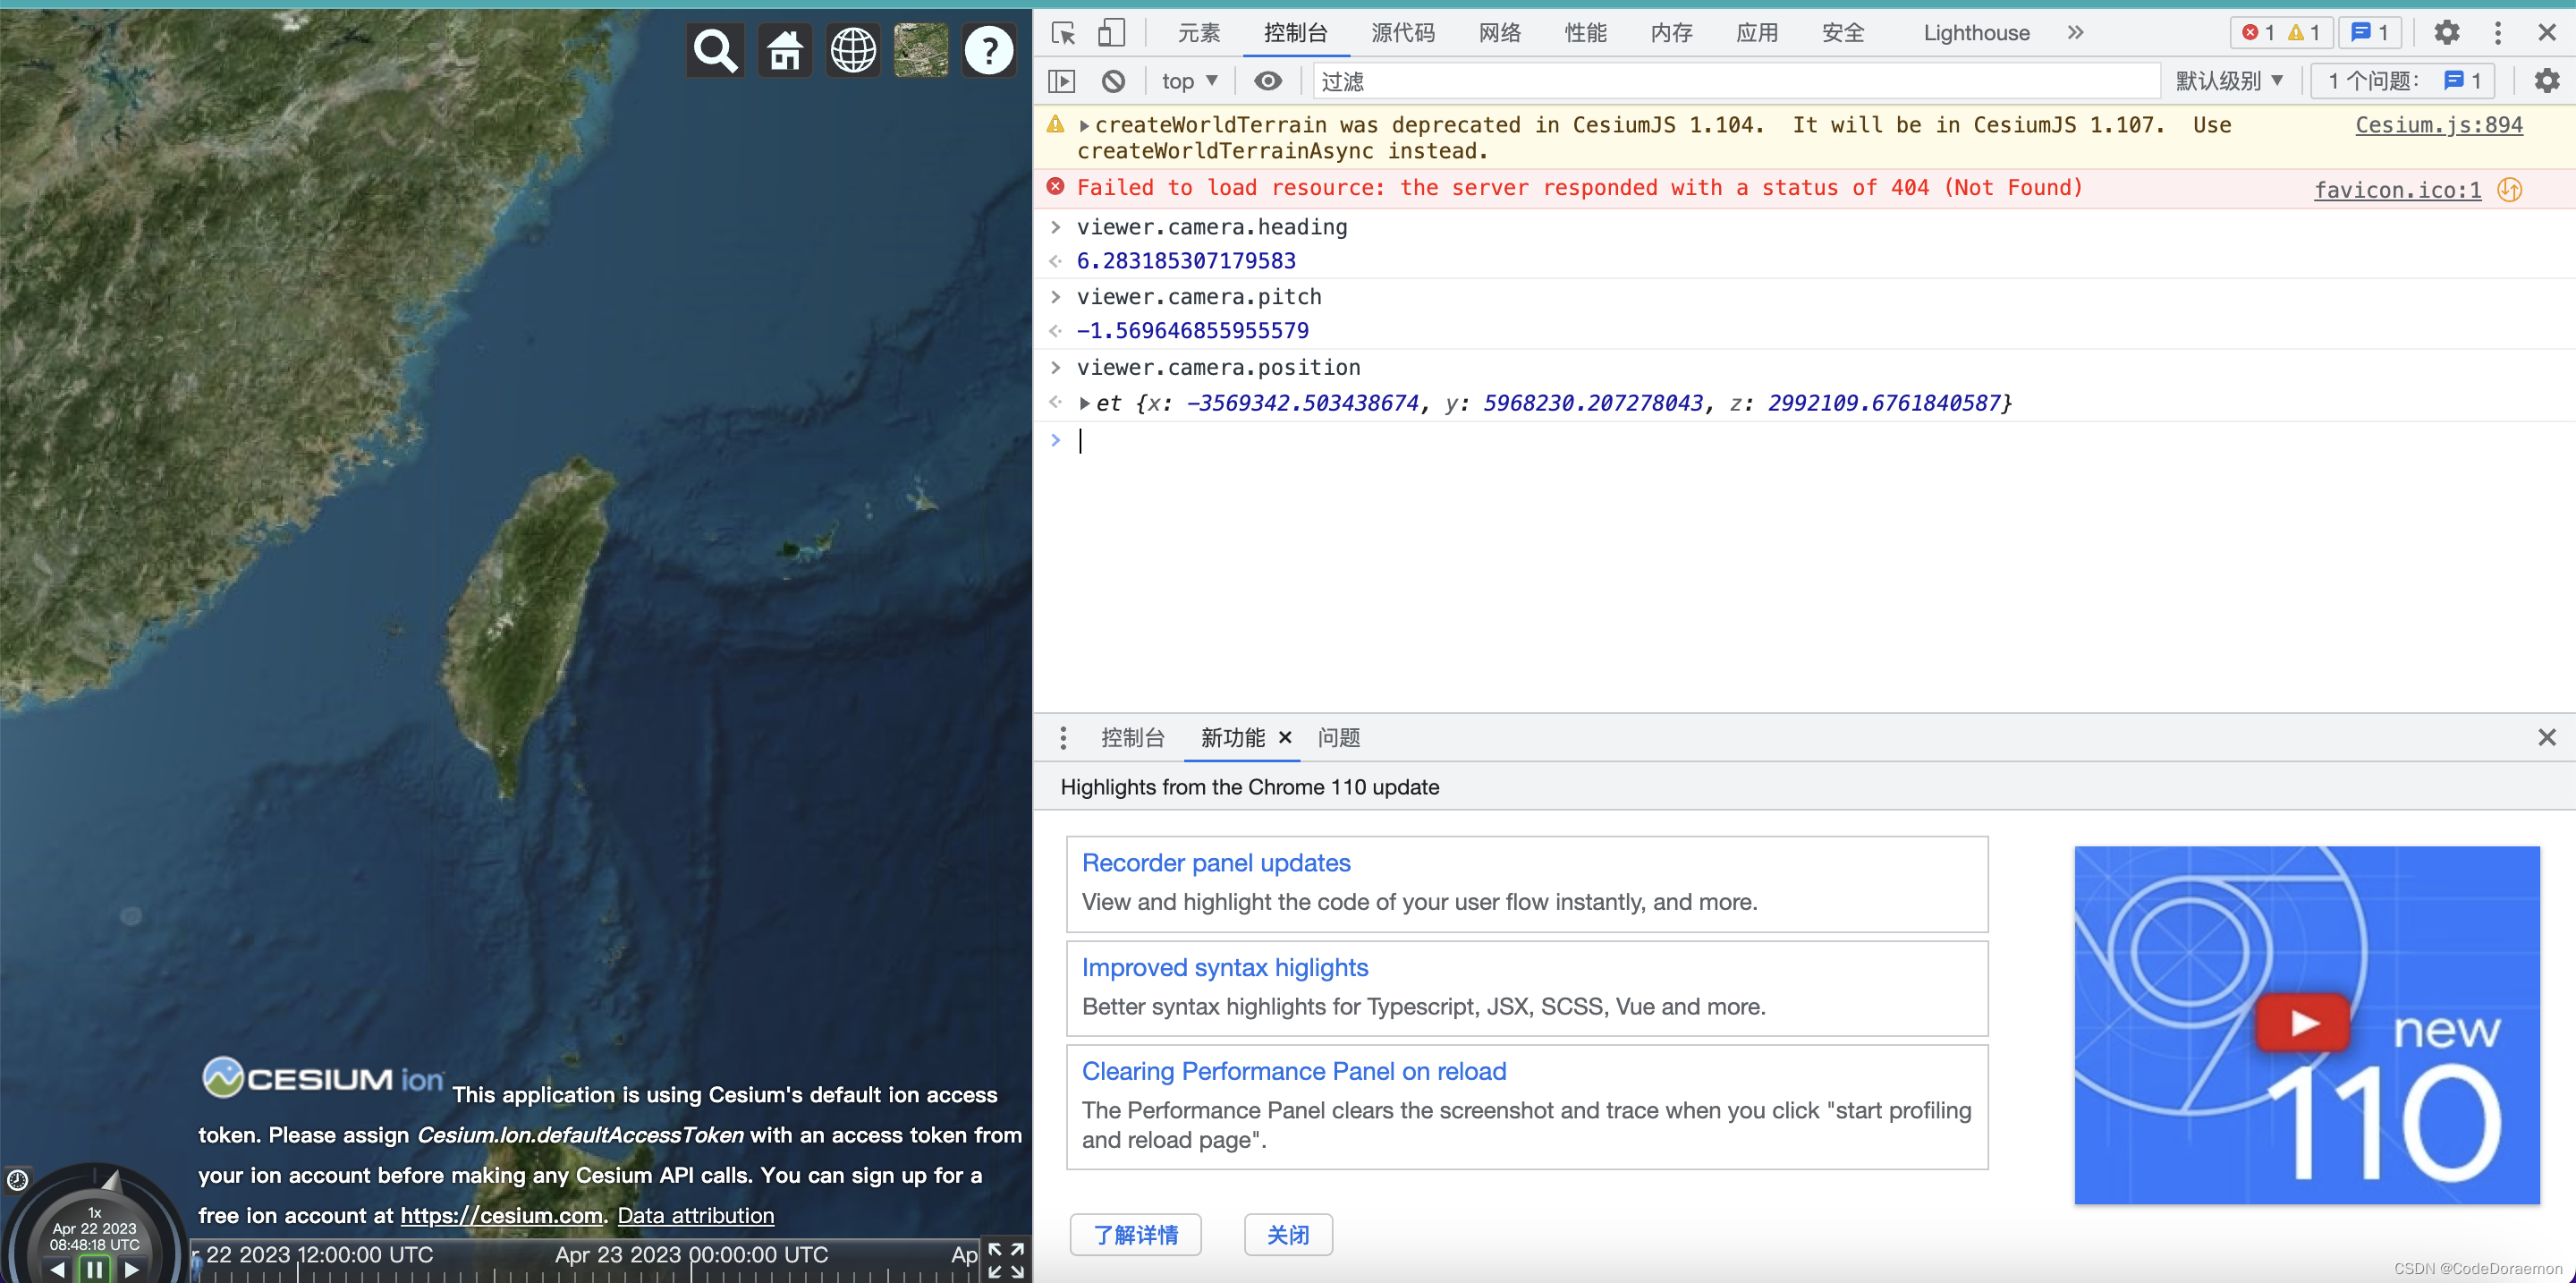
Task: Select the 问题 (Issues) tab
Action: point(1339,737)
